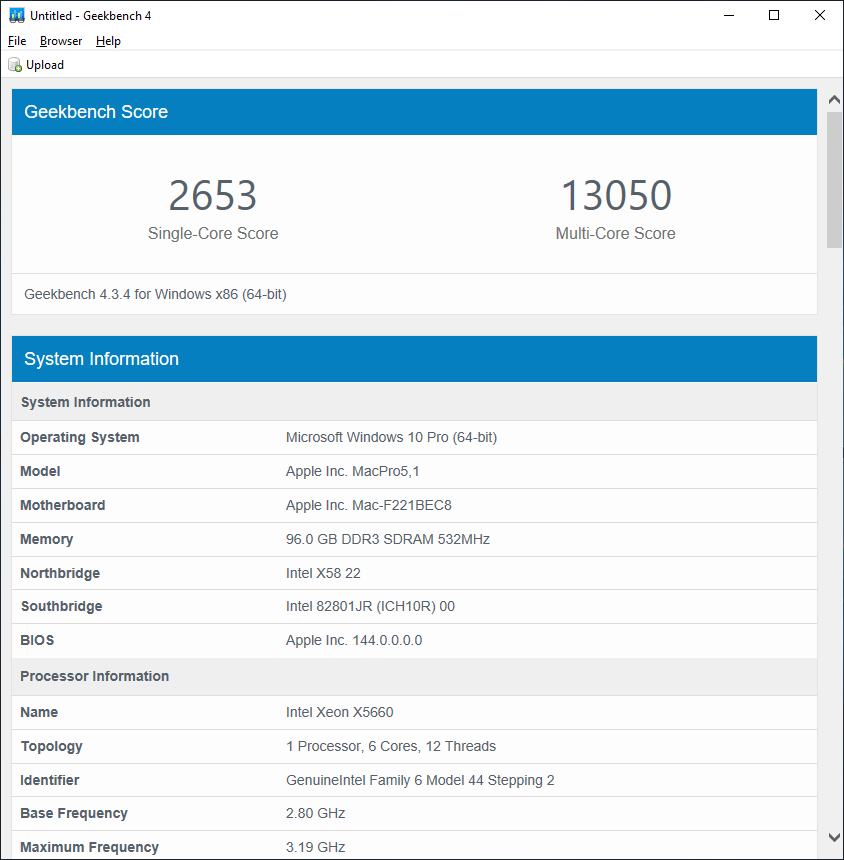Select the Single-Core Score value 2653
This screenshot has width=844, height=860.
pyautogui.click(x=213, y=196)
